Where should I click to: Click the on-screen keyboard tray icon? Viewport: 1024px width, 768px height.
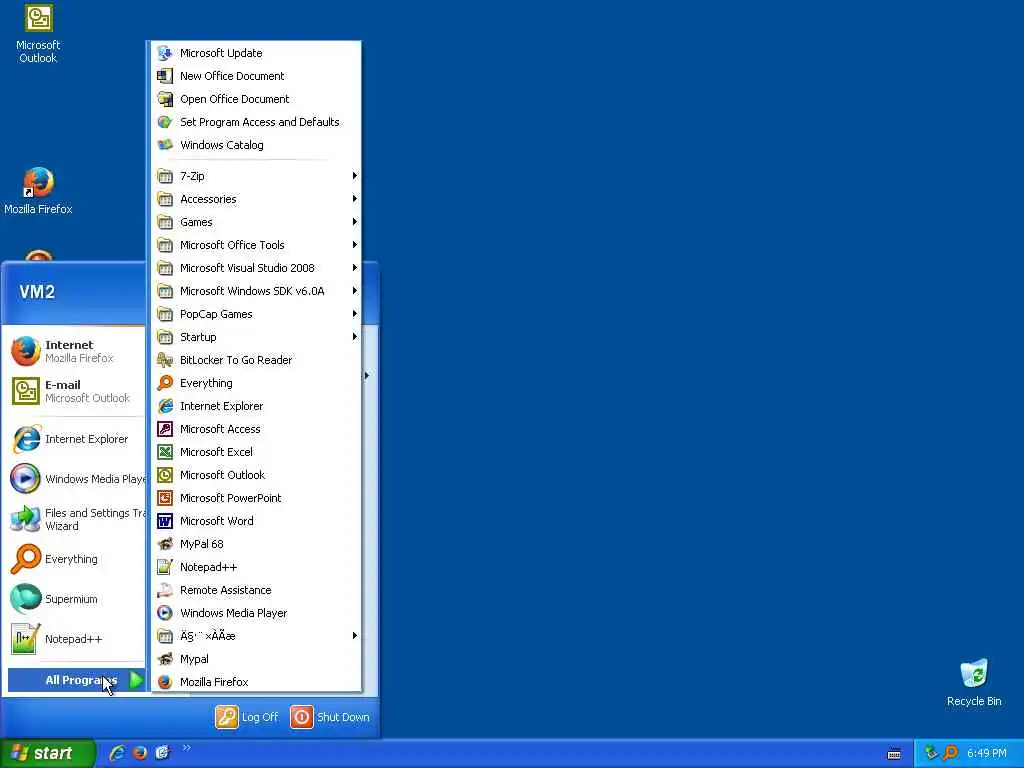pos(894,754)
